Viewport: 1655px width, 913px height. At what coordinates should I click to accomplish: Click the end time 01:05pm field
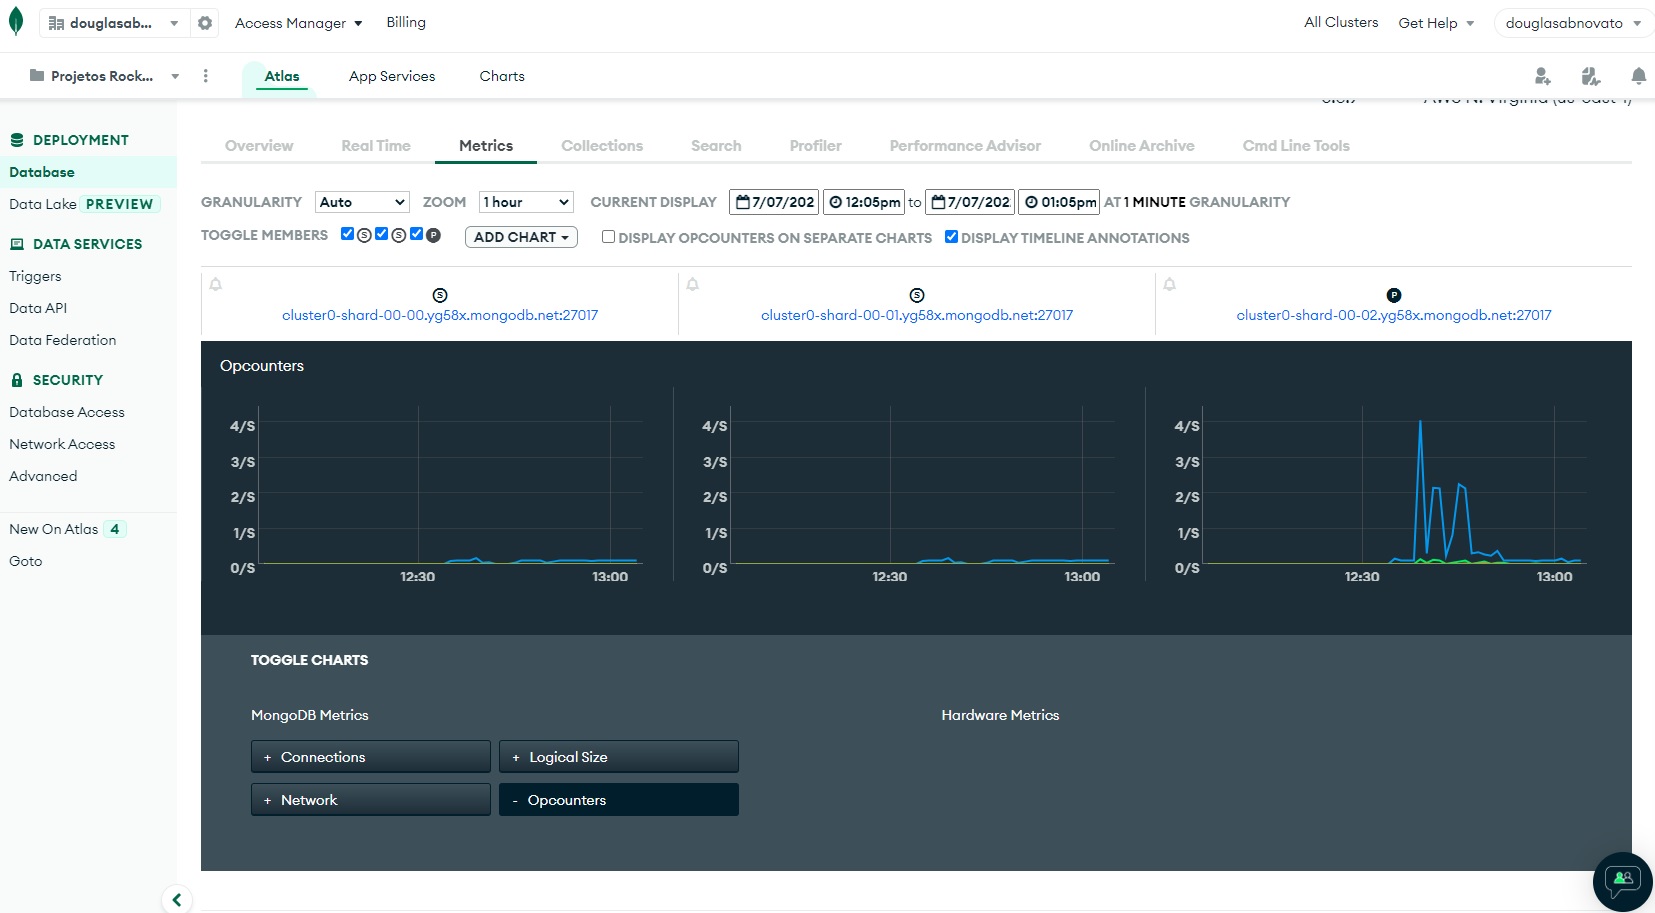[x=1060, y=202]
